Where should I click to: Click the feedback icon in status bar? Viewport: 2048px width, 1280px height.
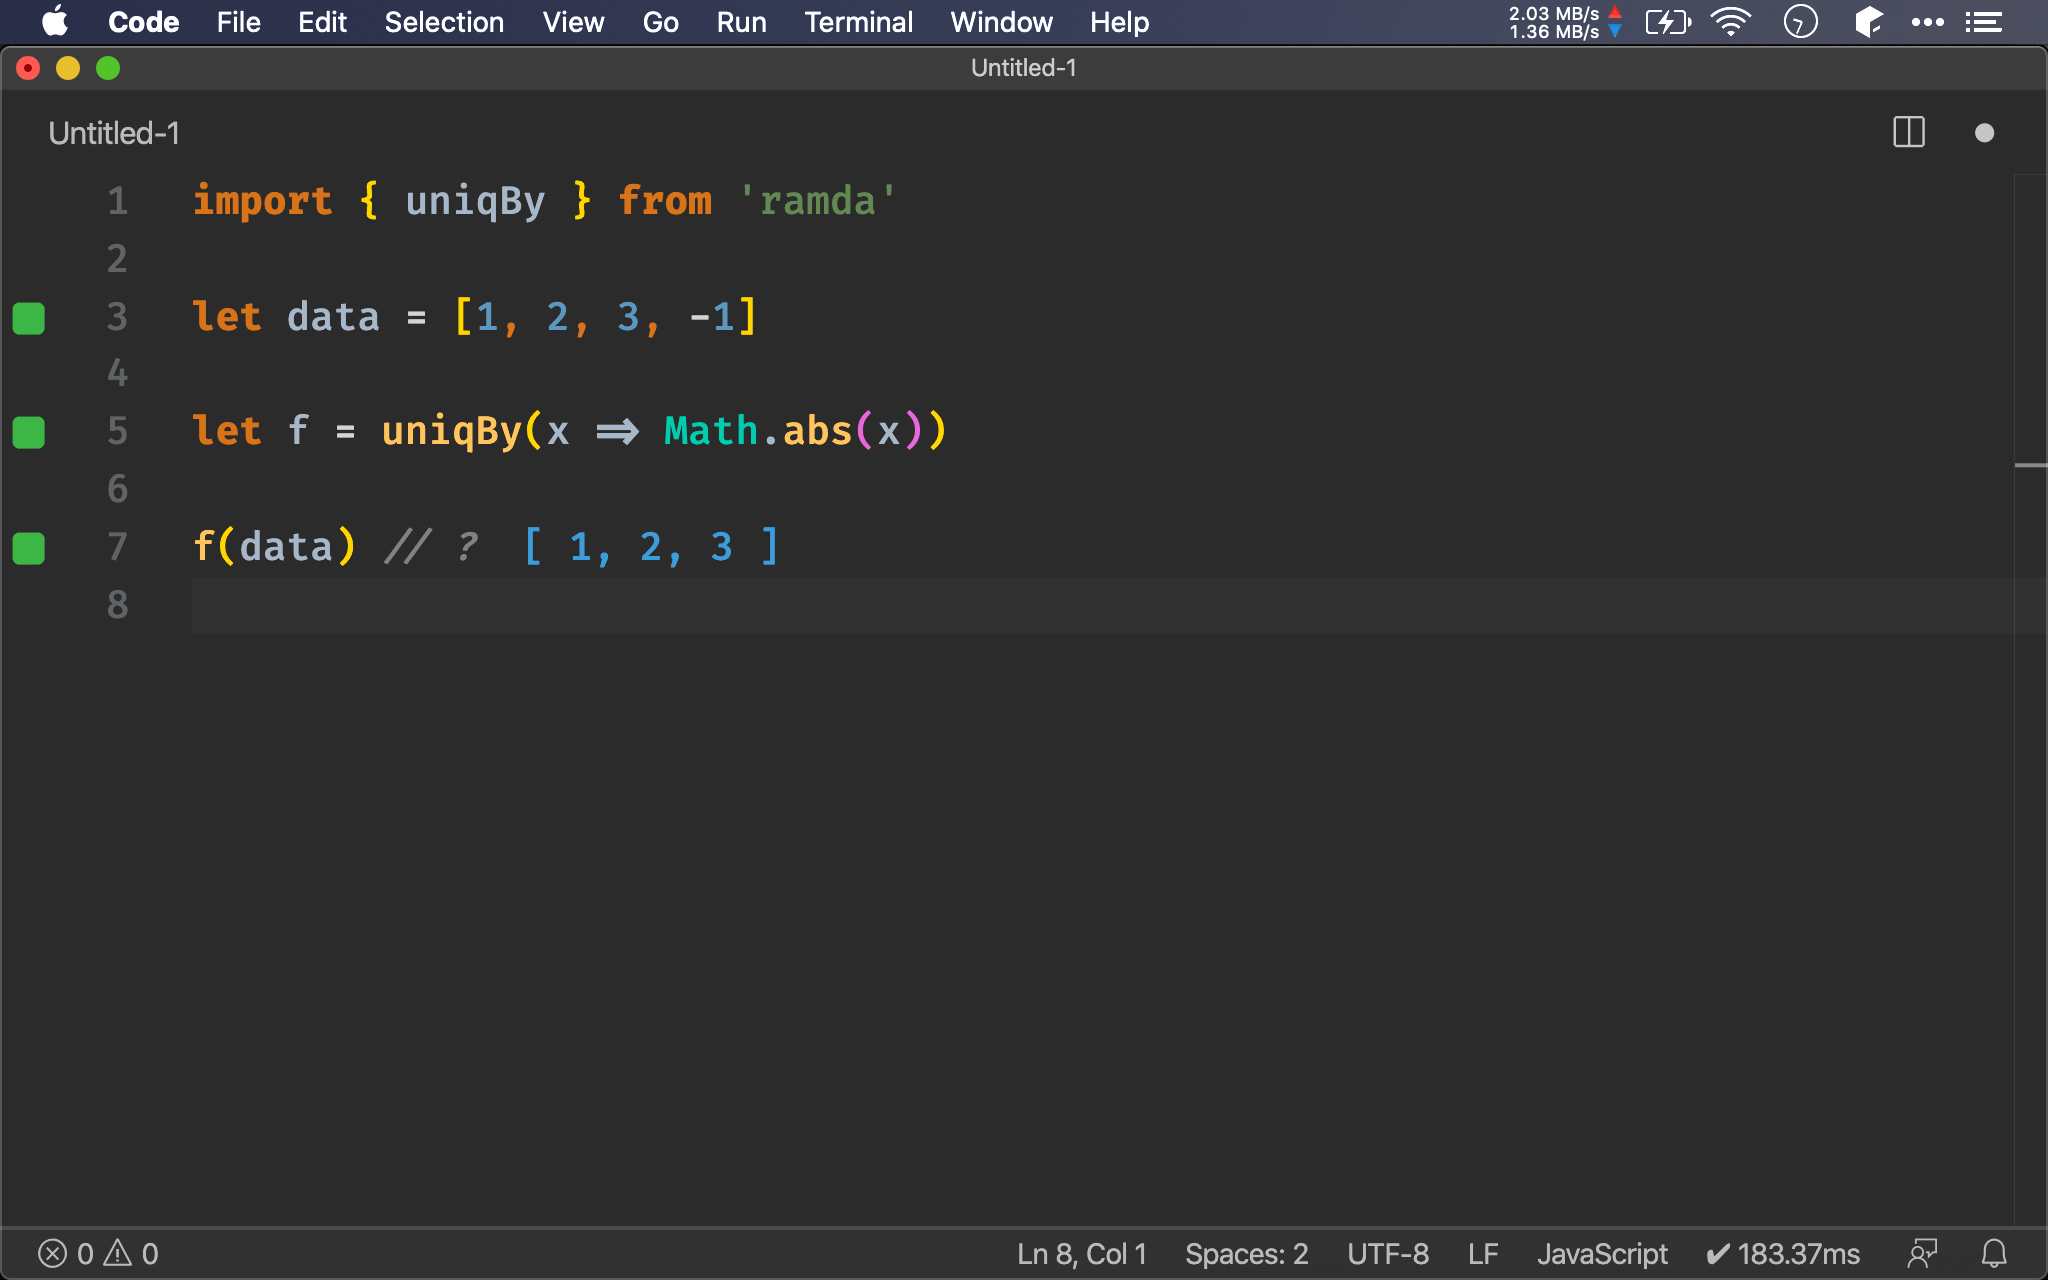tap(1922, 1254)
